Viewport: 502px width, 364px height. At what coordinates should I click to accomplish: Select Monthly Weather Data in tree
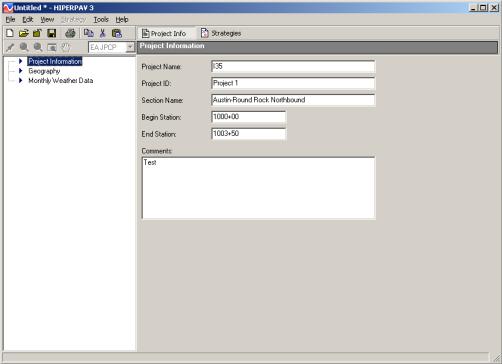[x=61, y=81]
